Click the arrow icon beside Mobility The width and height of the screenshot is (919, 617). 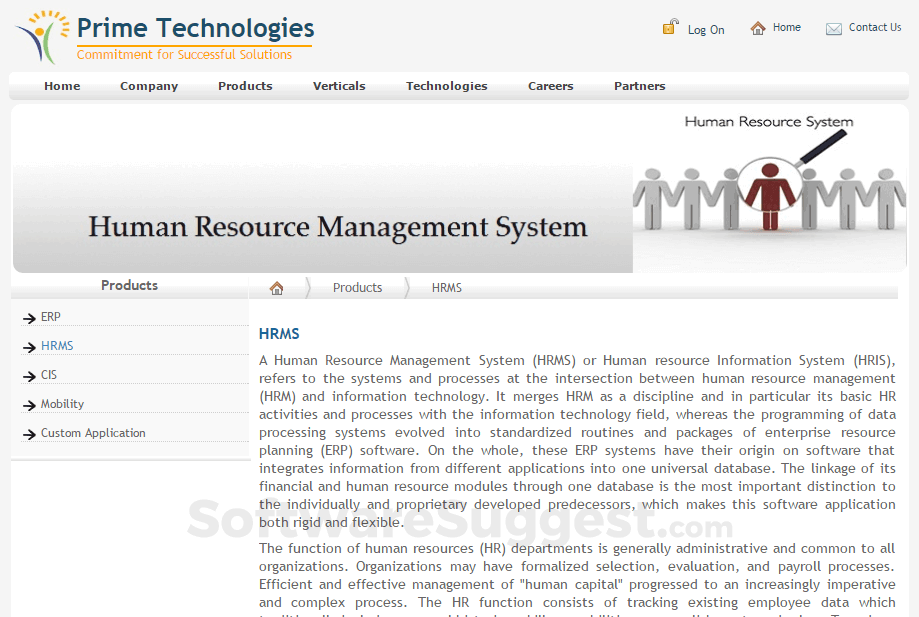pos(28,404)
